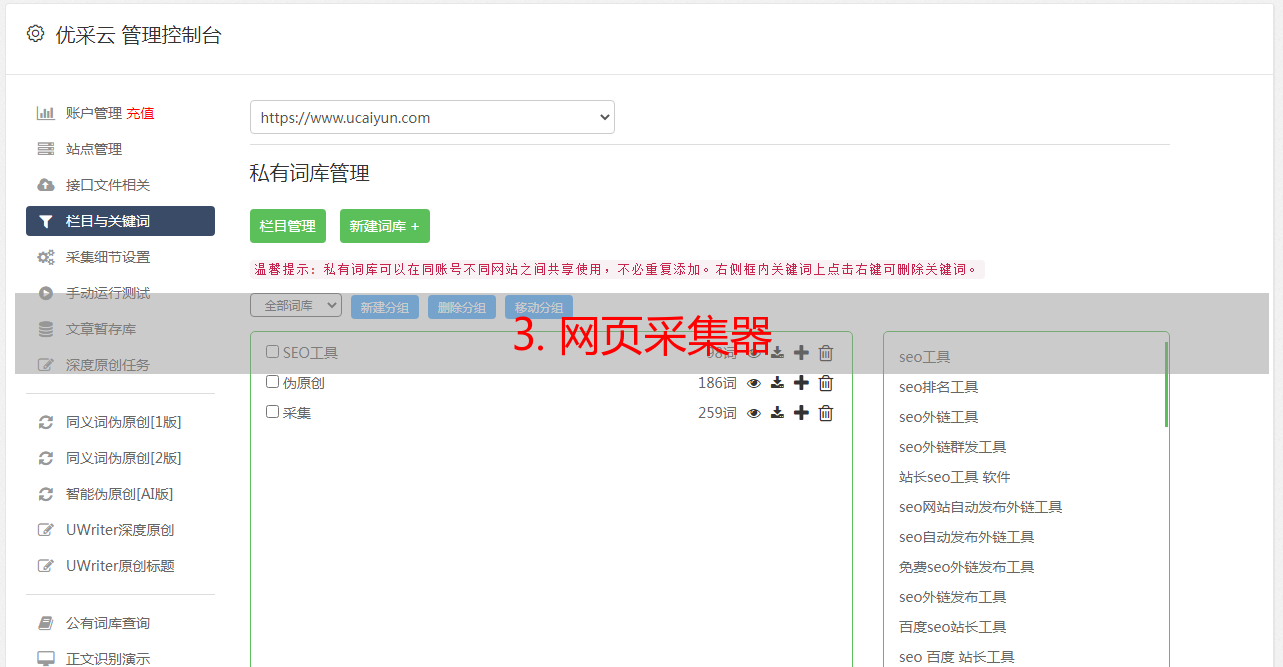
Task: Delete the 伪原创 library with trash icon
Action: point(826,383)
